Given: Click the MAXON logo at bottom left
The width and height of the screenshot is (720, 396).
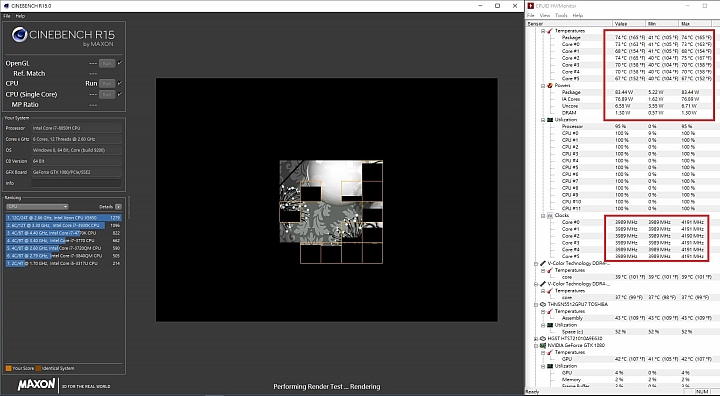Looking at the screenshot, I should (36, 384).
